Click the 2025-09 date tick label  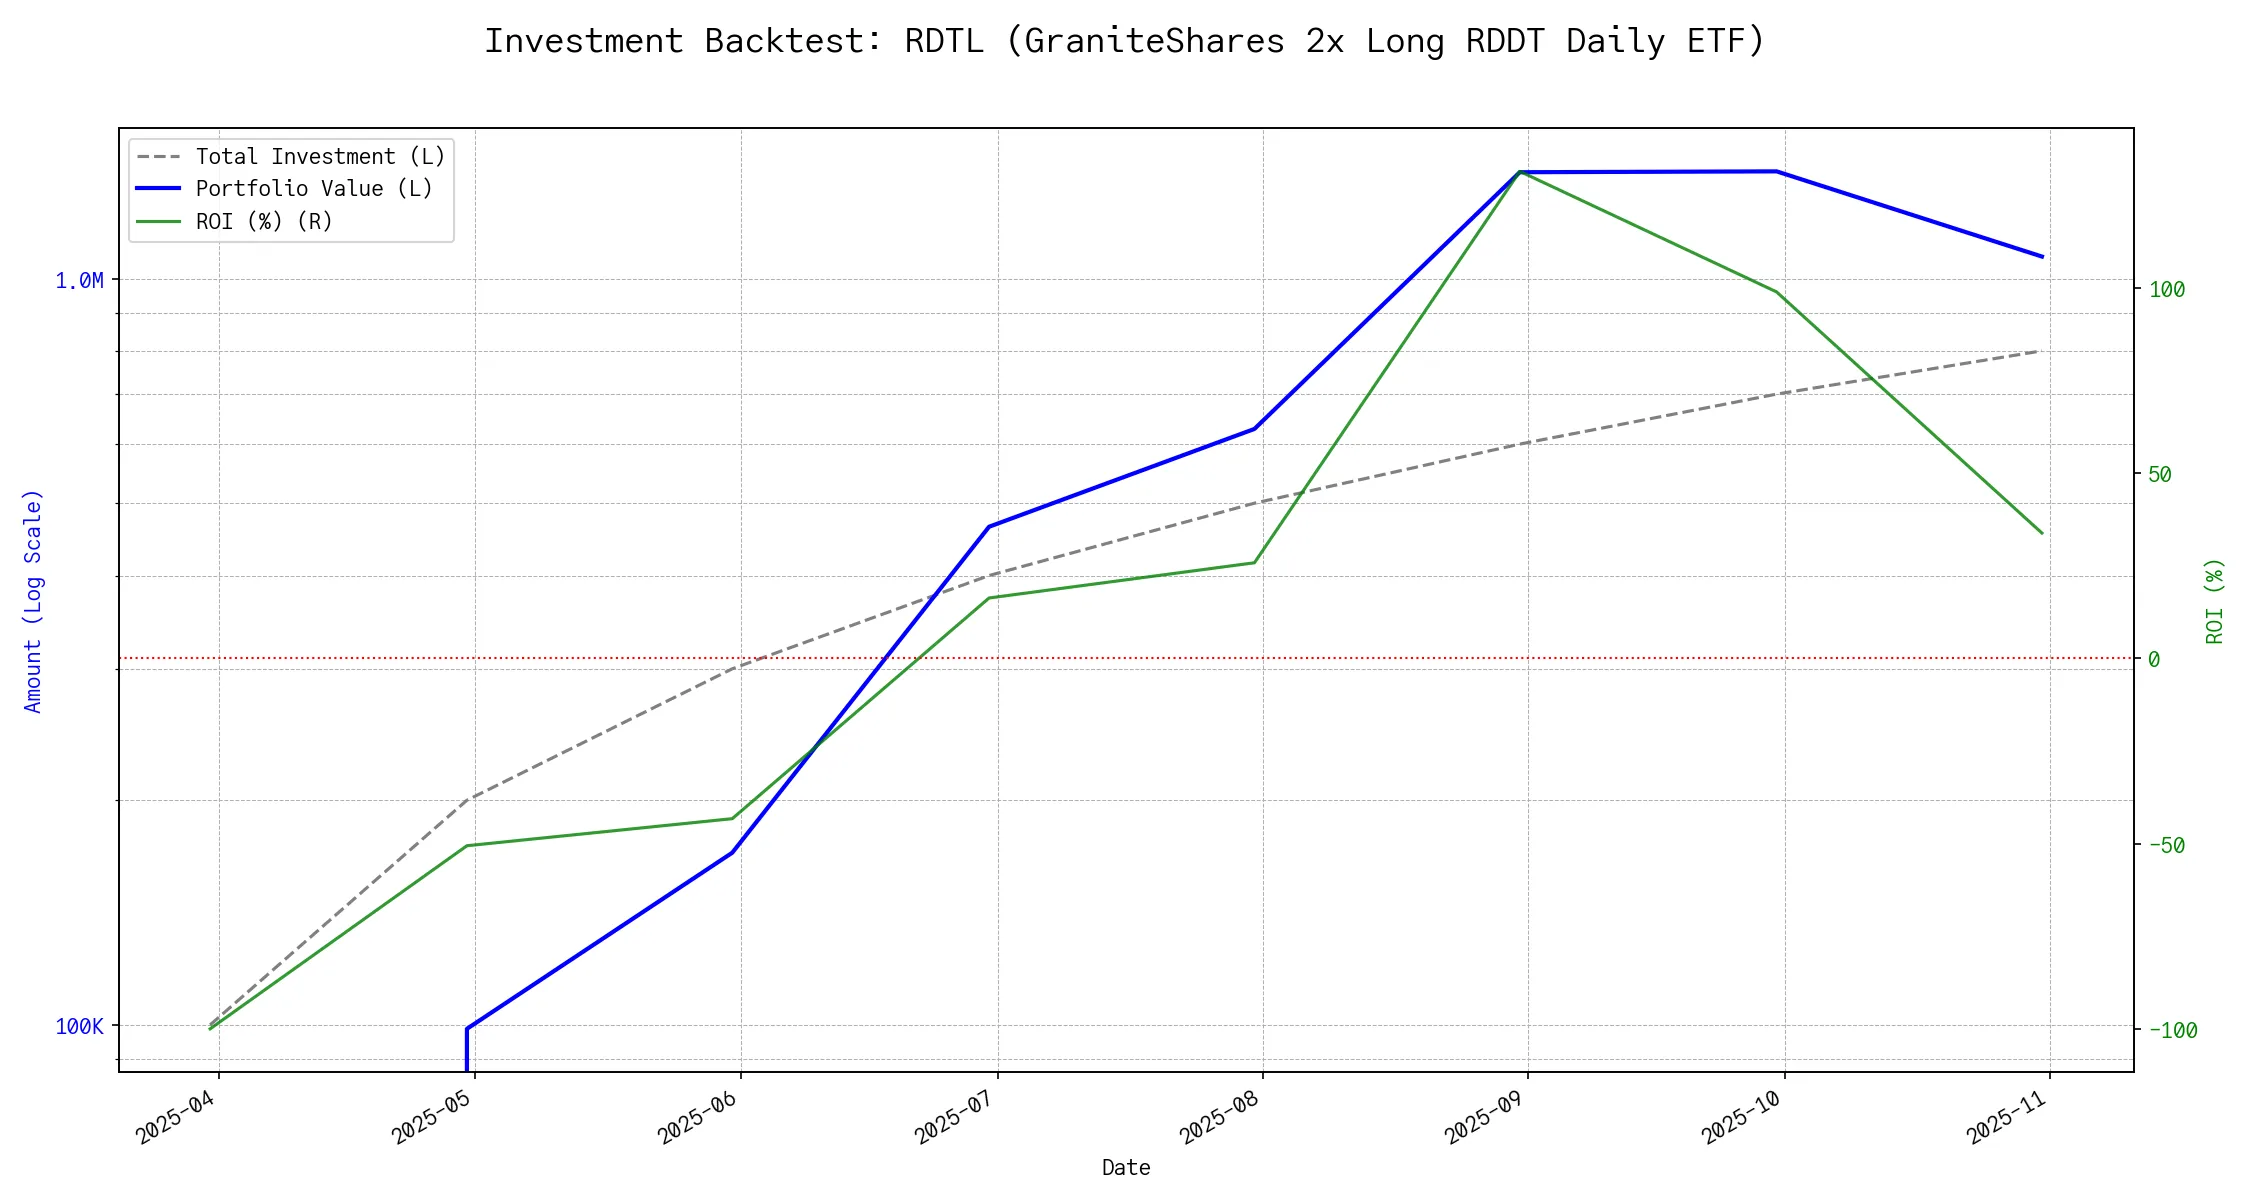pyautogui.click(x=1485, y=1117)
